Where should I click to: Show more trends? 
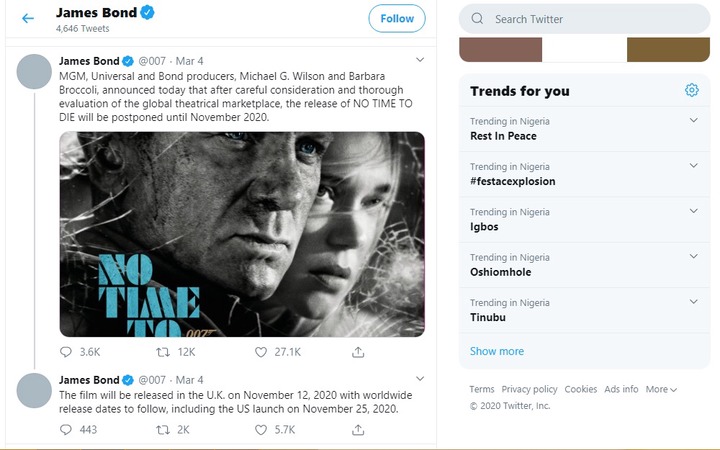tap(497, 351)
